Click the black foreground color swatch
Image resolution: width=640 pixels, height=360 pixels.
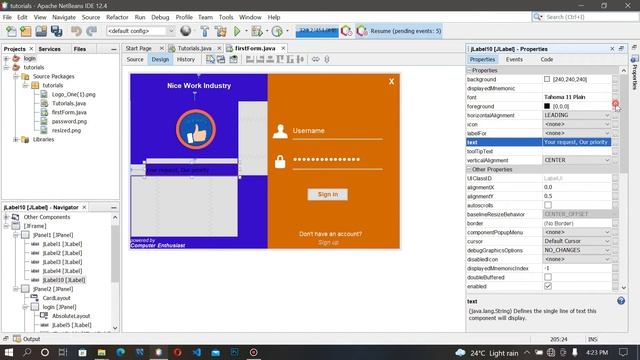tap(547, 106)
